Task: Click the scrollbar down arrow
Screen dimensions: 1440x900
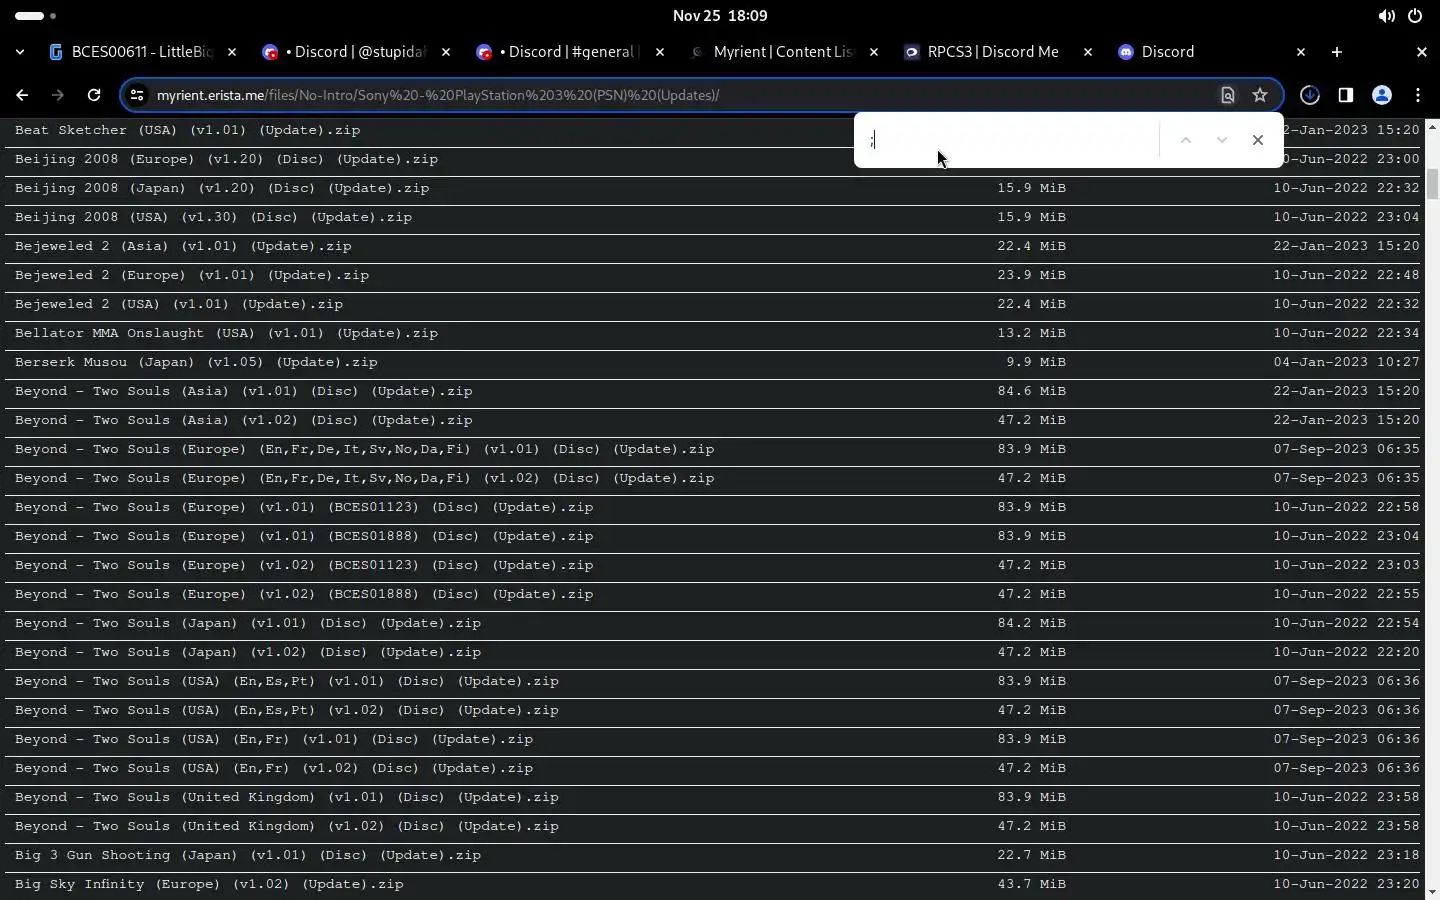Action: 1432,891
